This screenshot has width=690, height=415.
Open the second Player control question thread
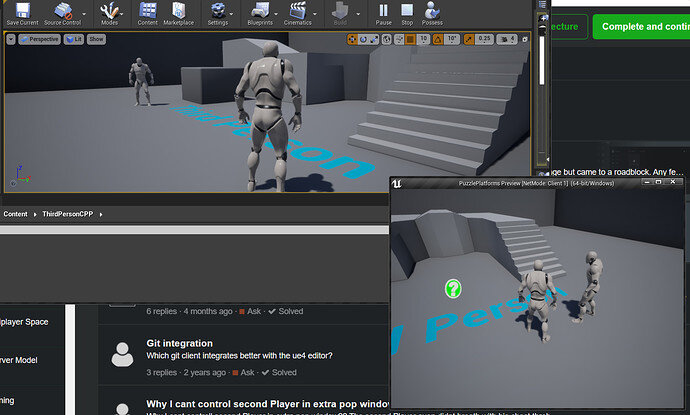point(267,404)
